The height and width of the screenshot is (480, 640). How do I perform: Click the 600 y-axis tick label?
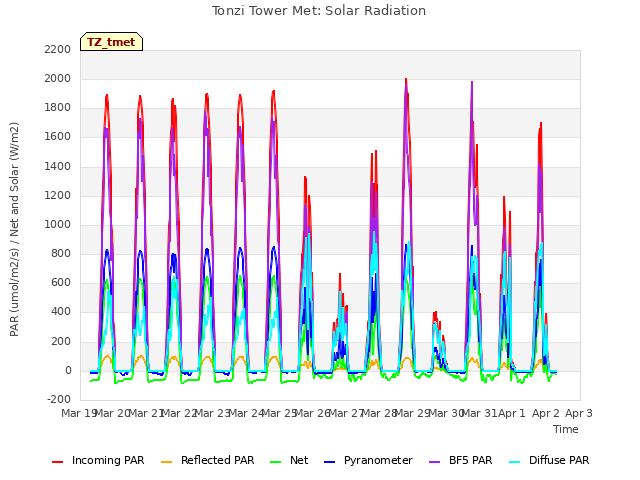pyautogui.click(x=60, y=282)
